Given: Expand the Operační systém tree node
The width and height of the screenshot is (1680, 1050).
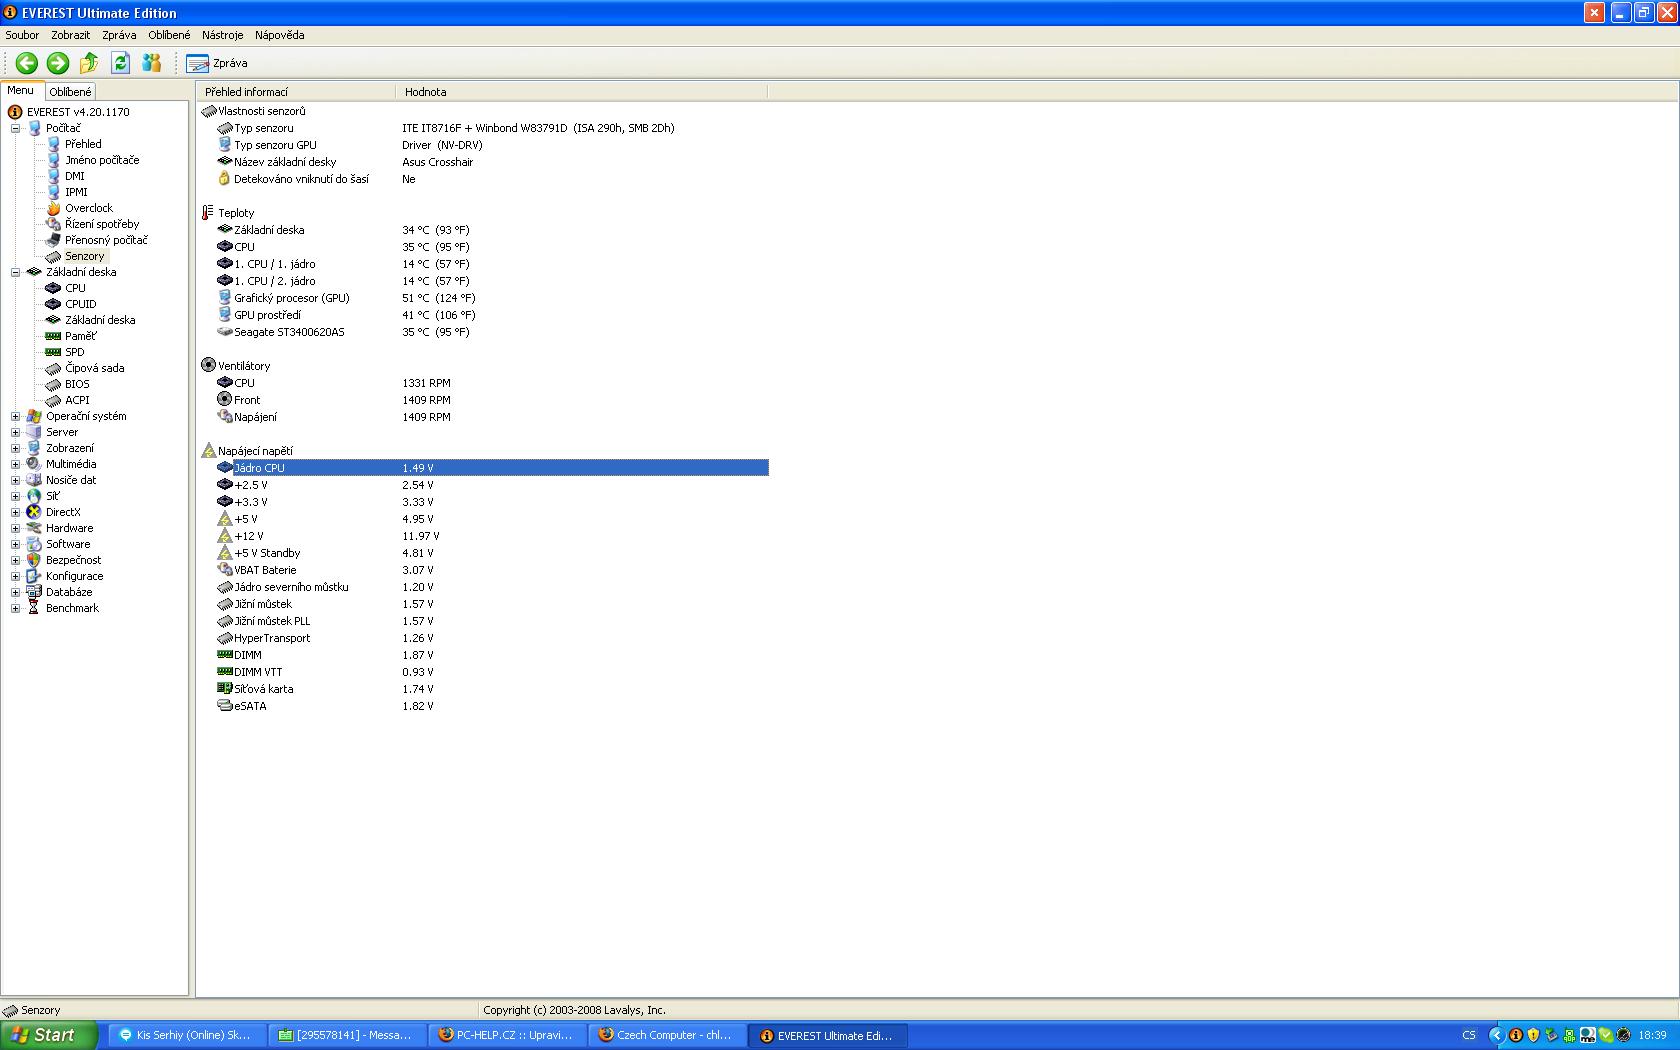Looking at the screenshot, I should (x=15, y=416).
